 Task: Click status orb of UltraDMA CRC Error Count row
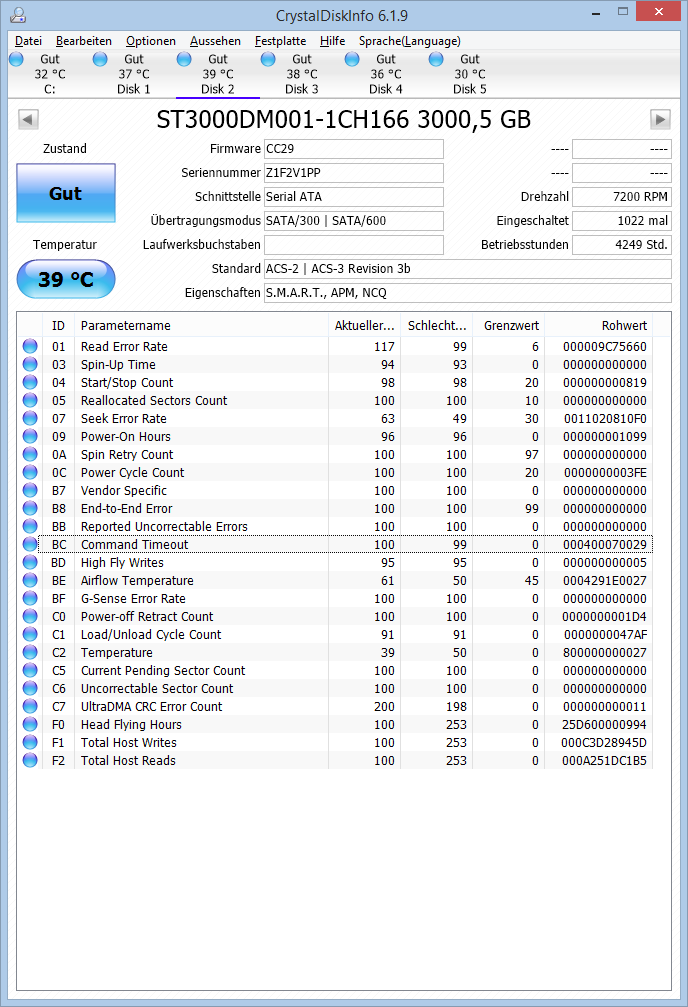[30, 706]
